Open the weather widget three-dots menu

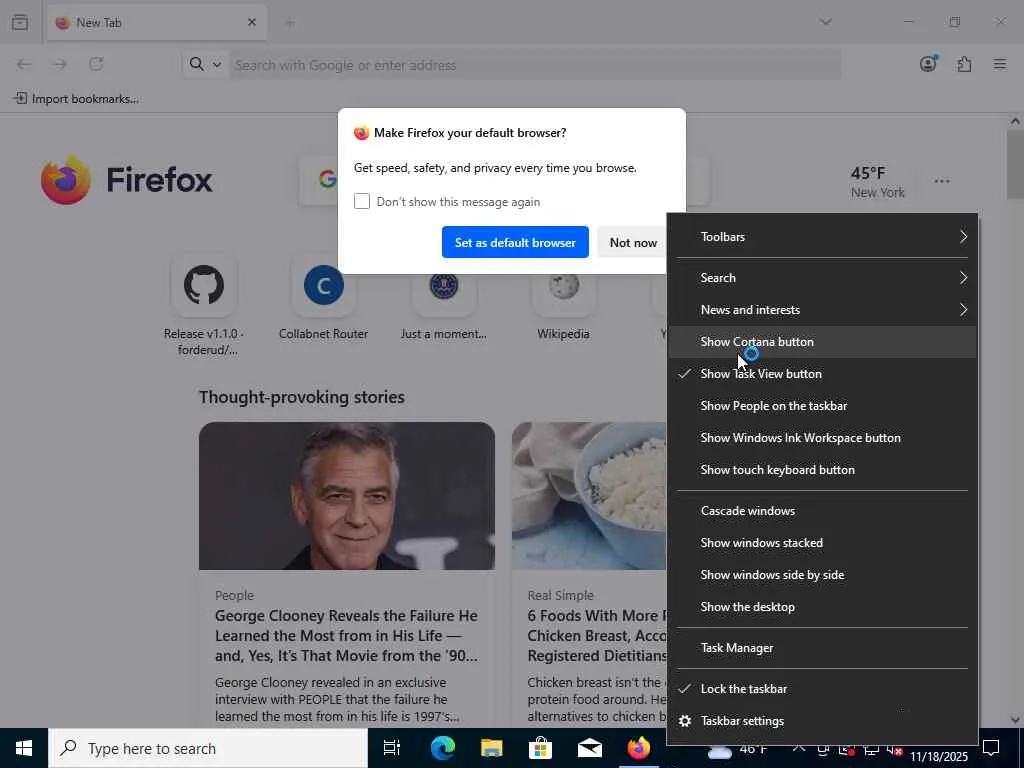click(x=942, y=181)
